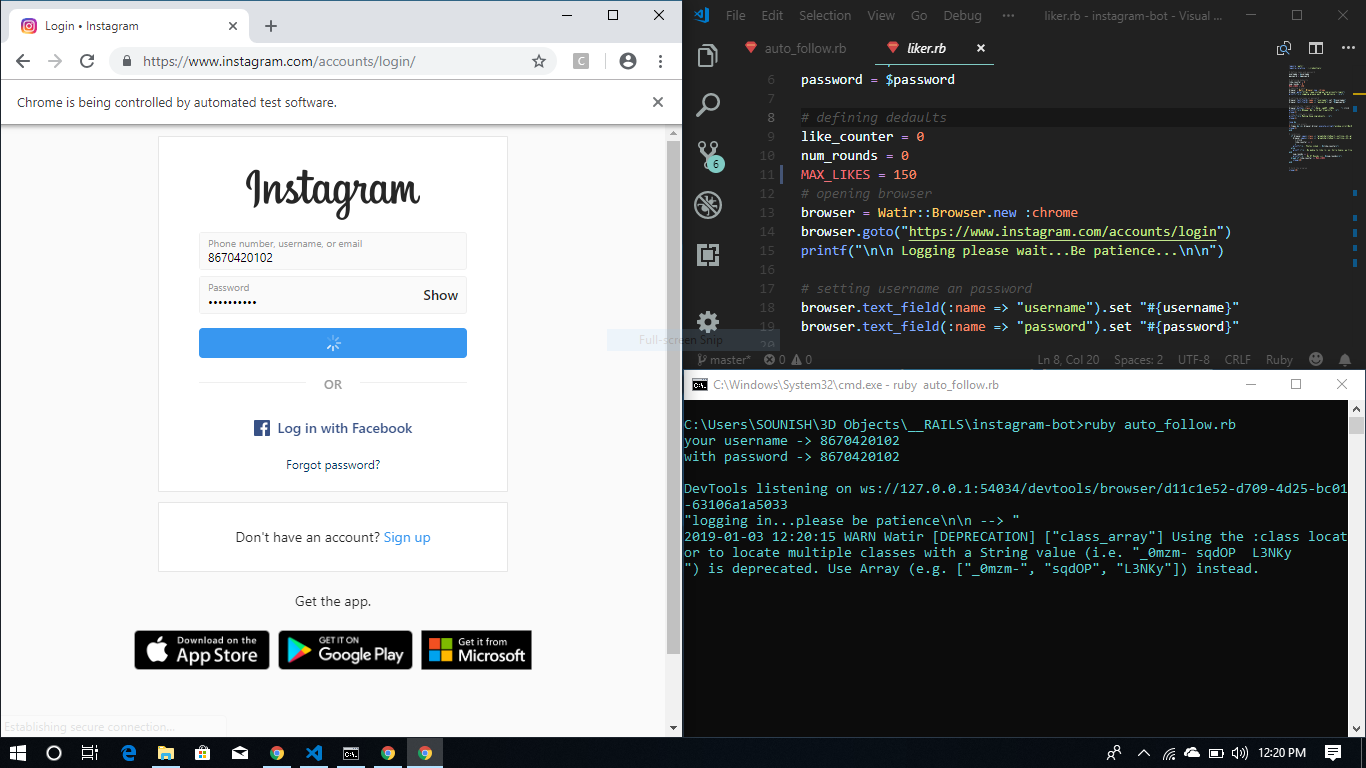Click the cmd.exe title bar icon

(700, 384)
